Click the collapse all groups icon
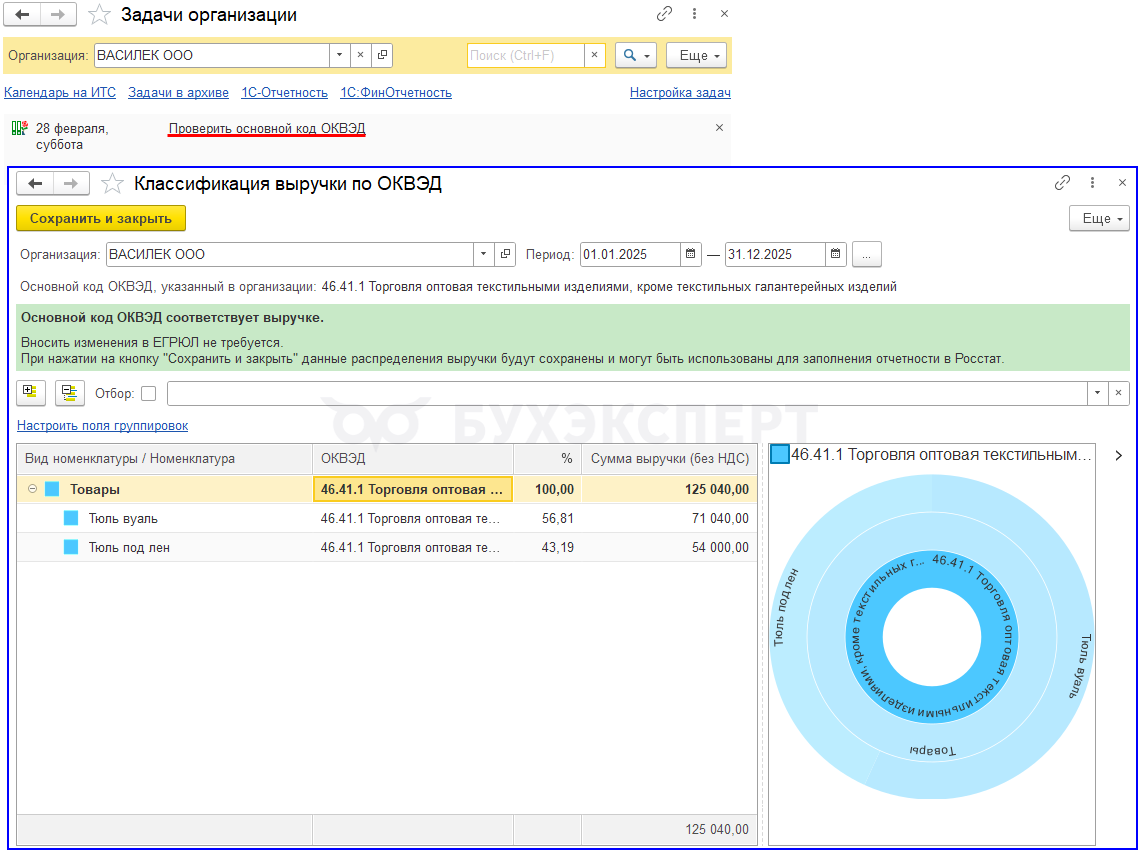This screenshot has width=1138, height=850. (69, 393)
